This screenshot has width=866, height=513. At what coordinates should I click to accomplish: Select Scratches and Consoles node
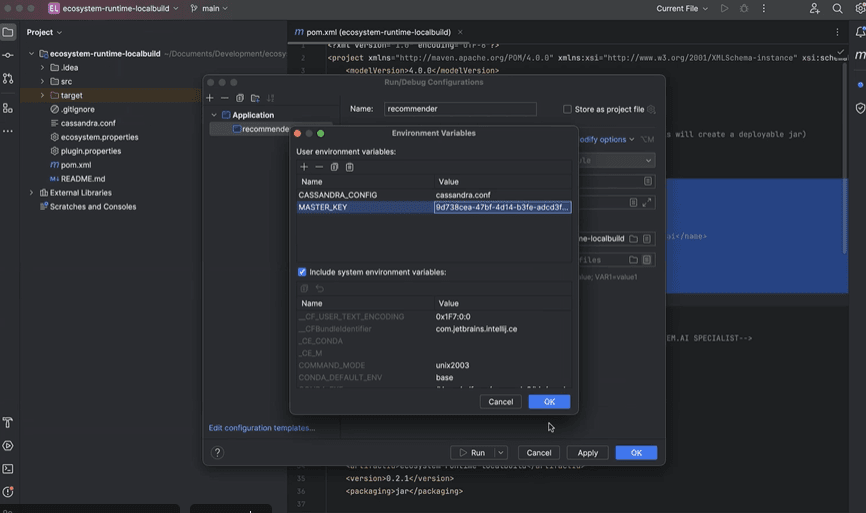point(93,206)
